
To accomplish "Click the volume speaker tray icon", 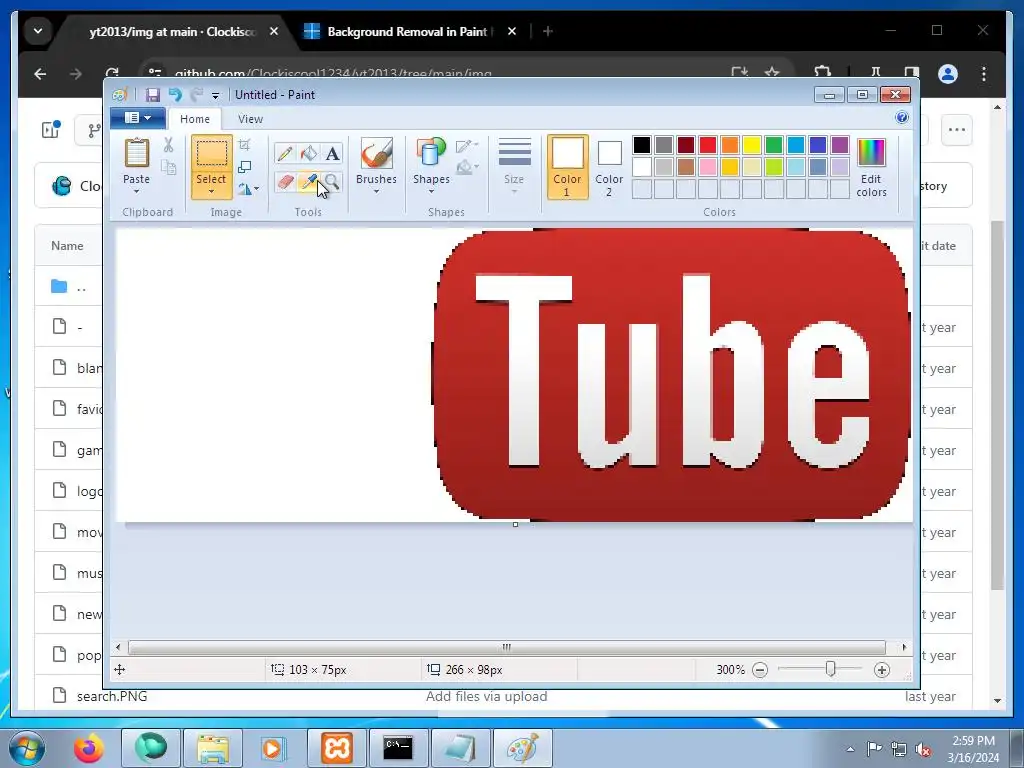I will (923, 749).
